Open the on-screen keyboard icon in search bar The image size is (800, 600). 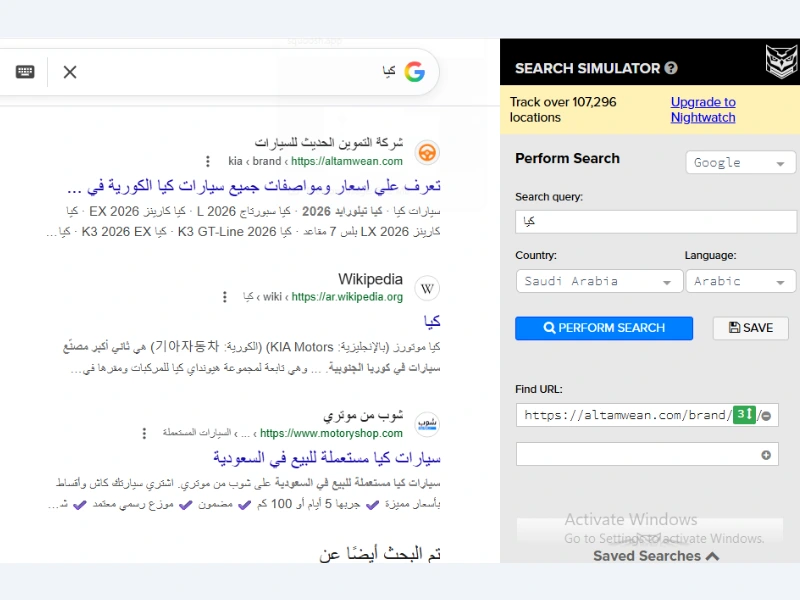tap(25, 71)
